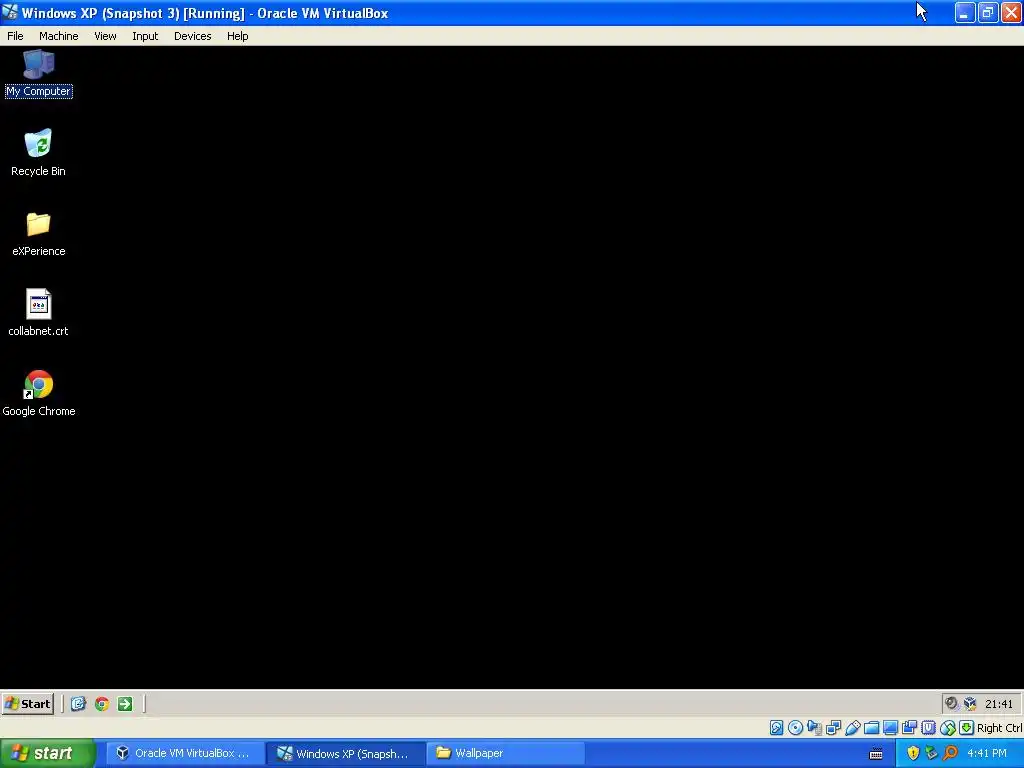Click the mouse integration status icon
Viewport: 1024px width, 768px height.
(x=948, y=728)
